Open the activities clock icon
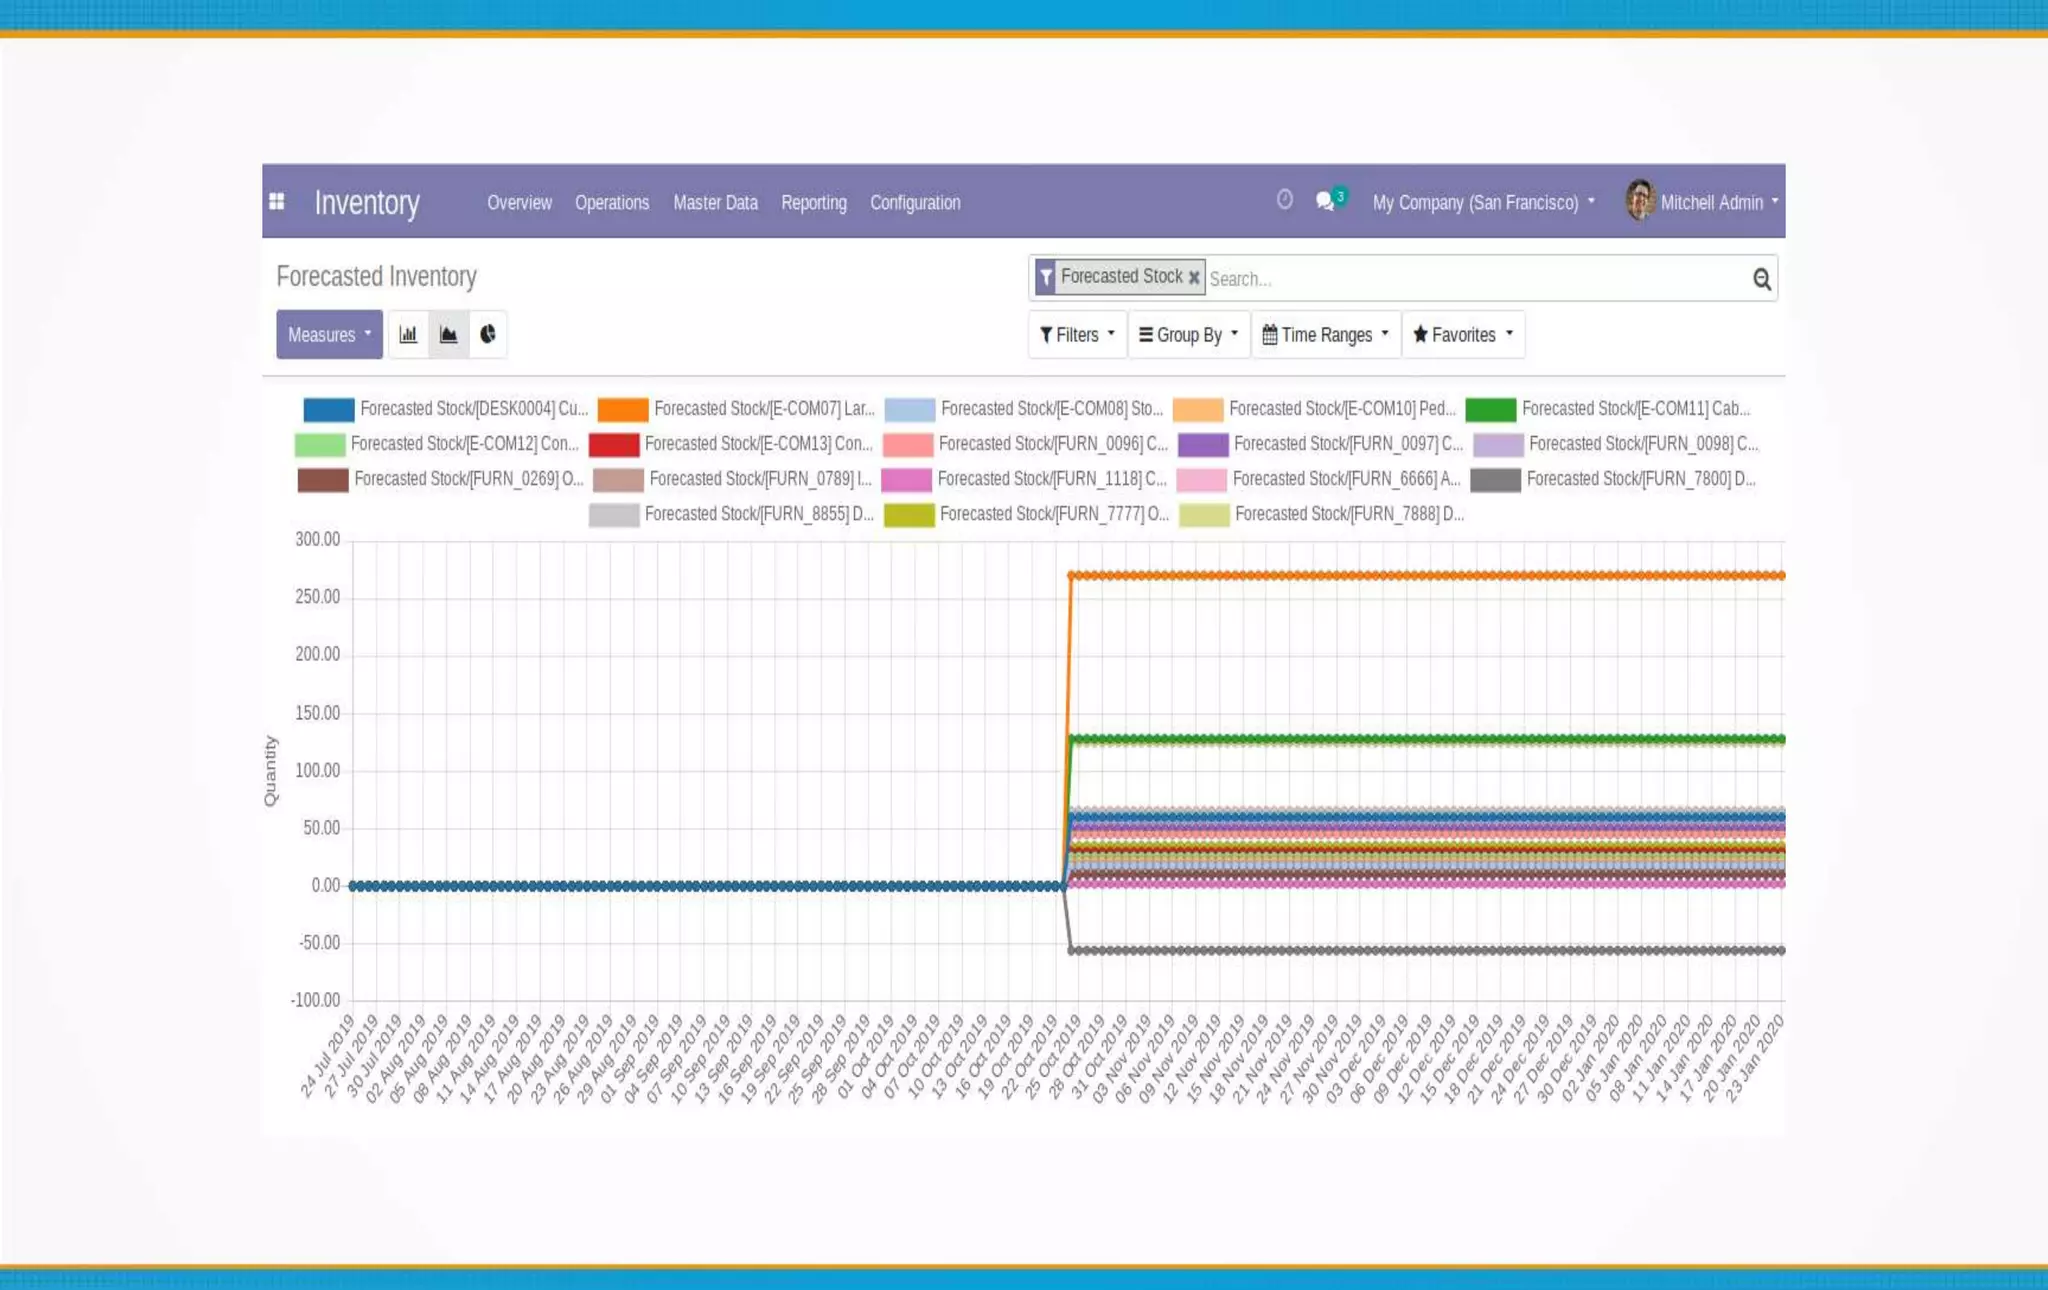This screenshot has width=2048, height=1290. 1285,200
